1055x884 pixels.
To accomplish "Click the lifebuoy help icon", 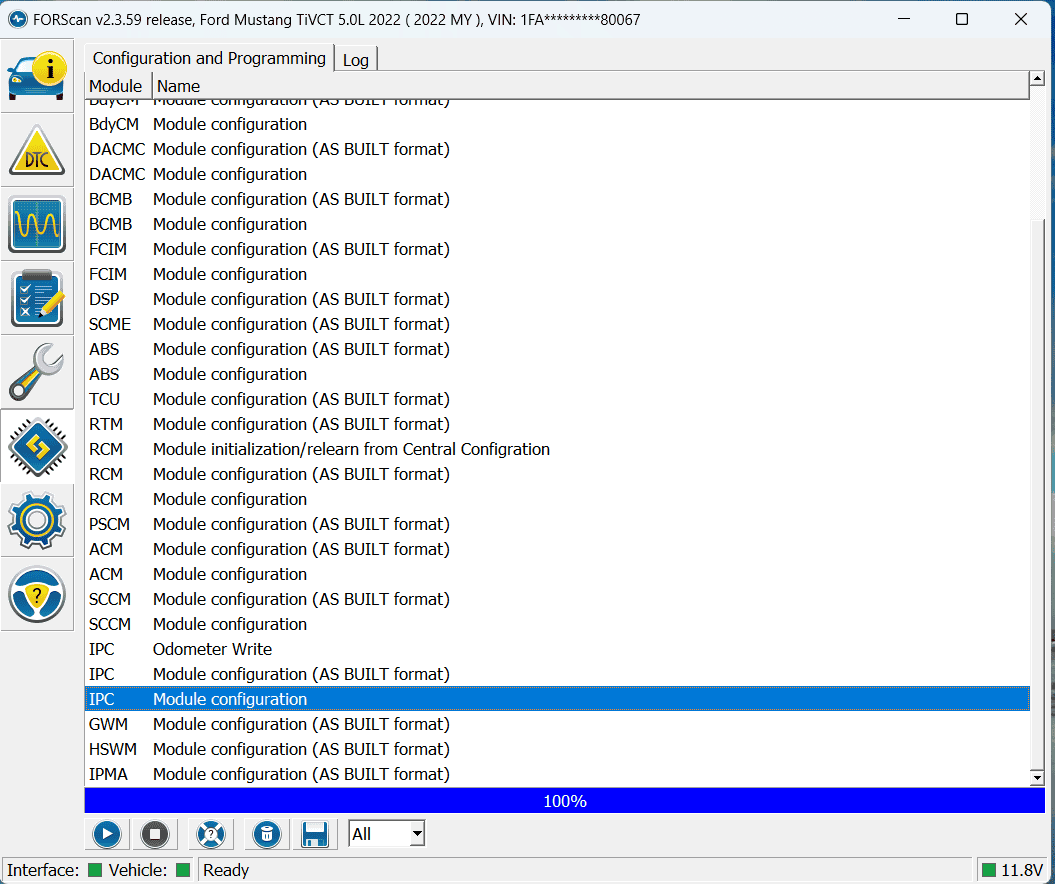I will pos(211,834).
